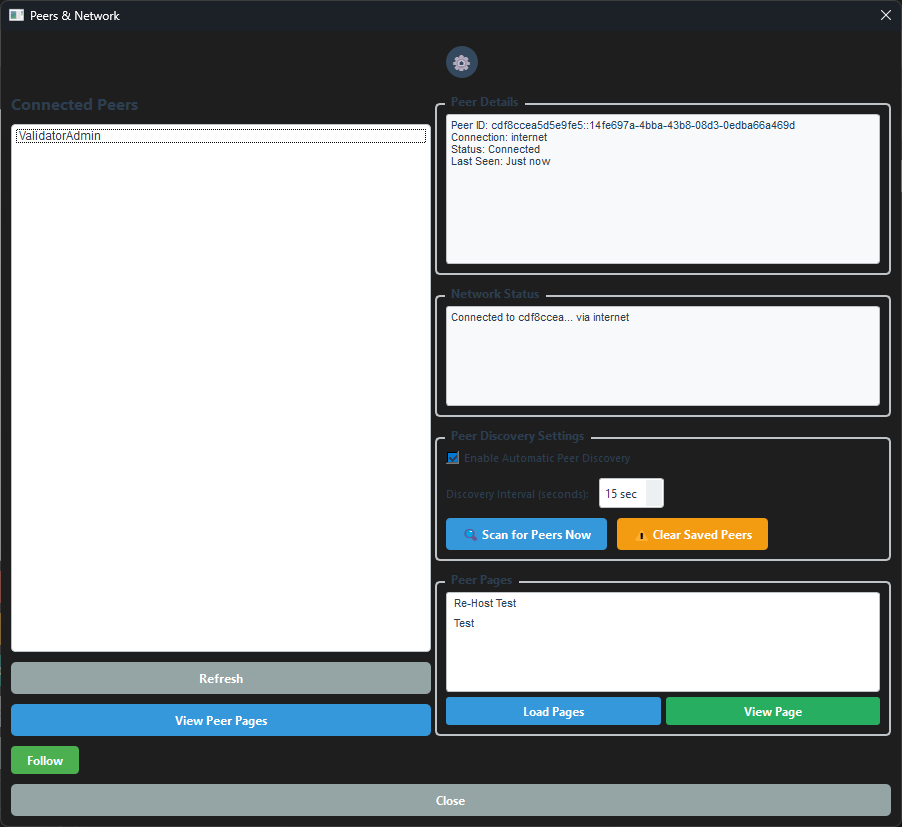Follow the selected peer
Viewport: 902px width, 827px height.
coord(45,760)
